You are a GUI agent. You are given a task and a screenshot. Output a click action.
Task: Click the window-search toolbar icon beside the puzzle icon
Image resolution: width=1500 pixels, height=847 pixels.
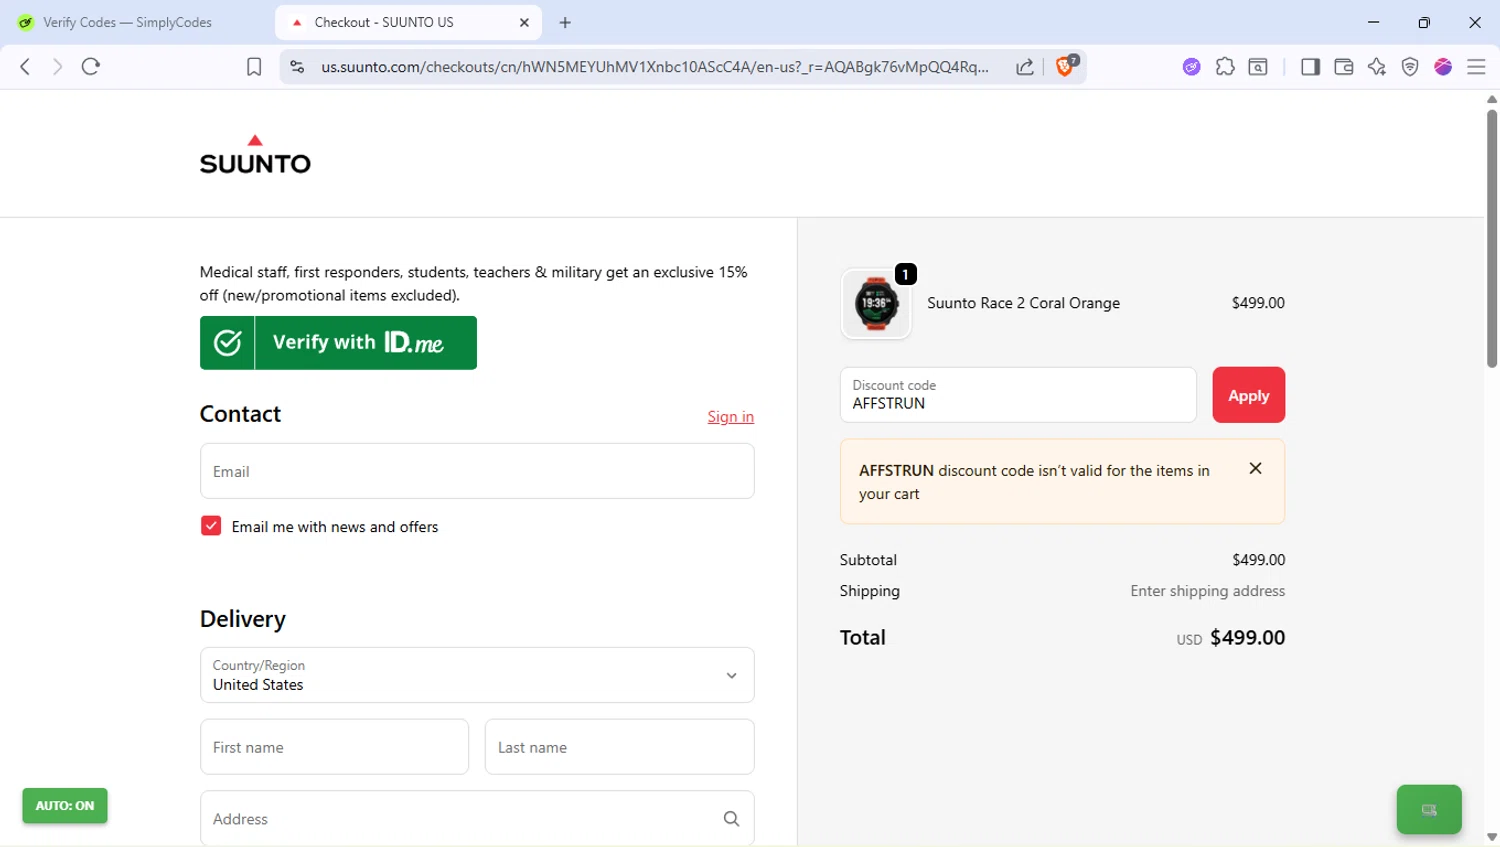pos(1258,67)
